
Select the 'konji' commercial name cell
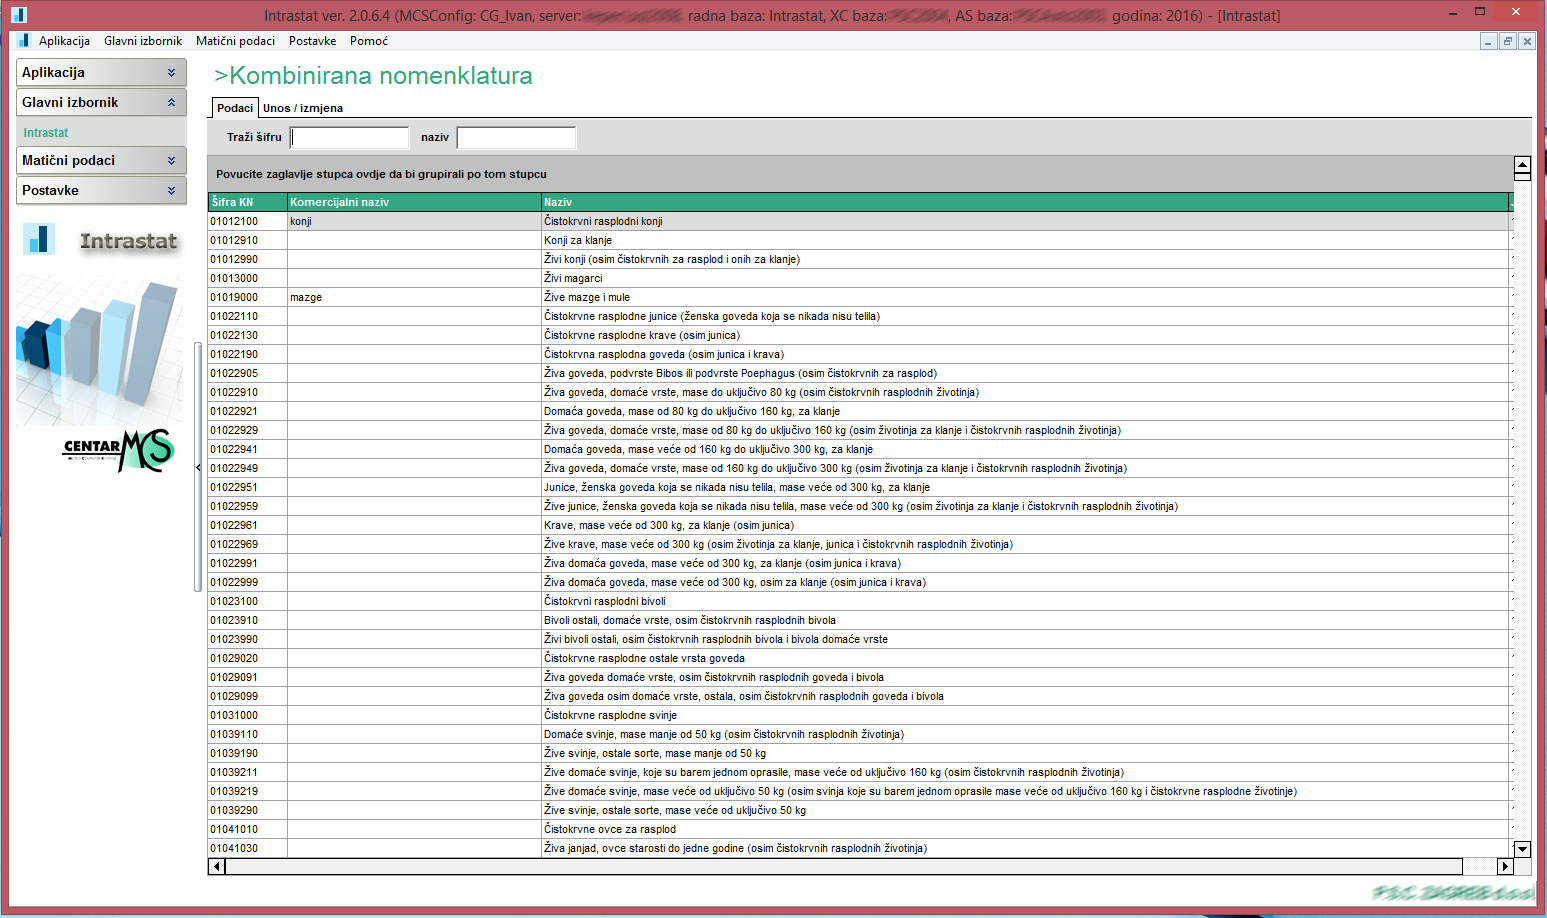click(414, 221)
